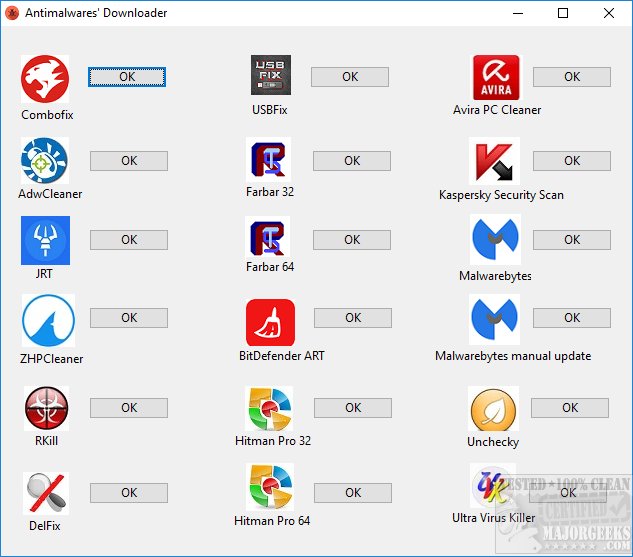The height and width of the screenshot is (557, 633).
Task: Click the RKill biohazard icon
Action: tap(46, 408)
